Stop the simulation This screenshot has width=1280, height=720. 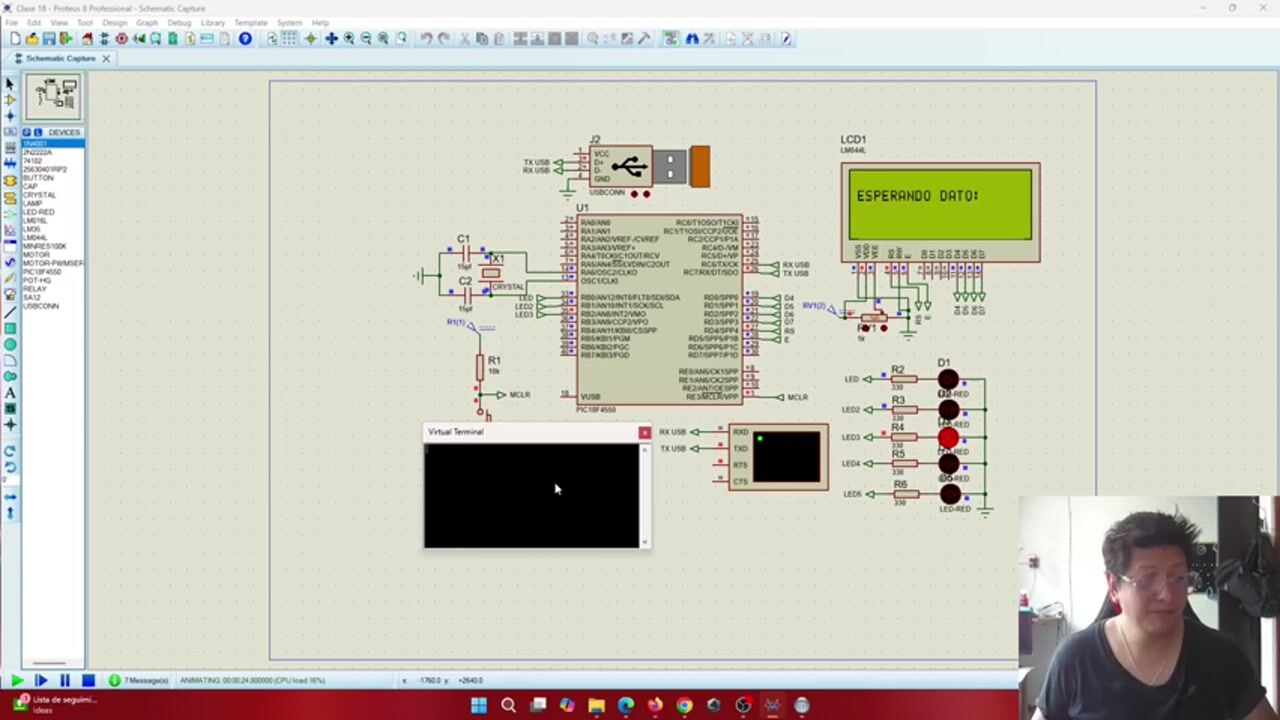pyautogui.click(x=88, y=681)
